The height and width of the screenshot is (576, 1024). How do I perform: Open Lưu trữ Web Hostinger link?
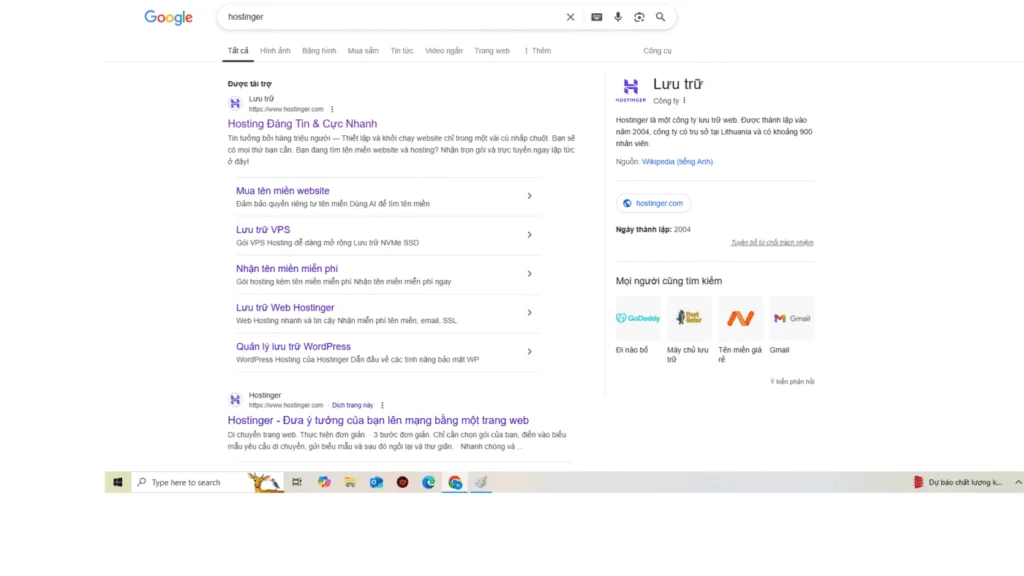pyautogui.click(x=285, y=308)
